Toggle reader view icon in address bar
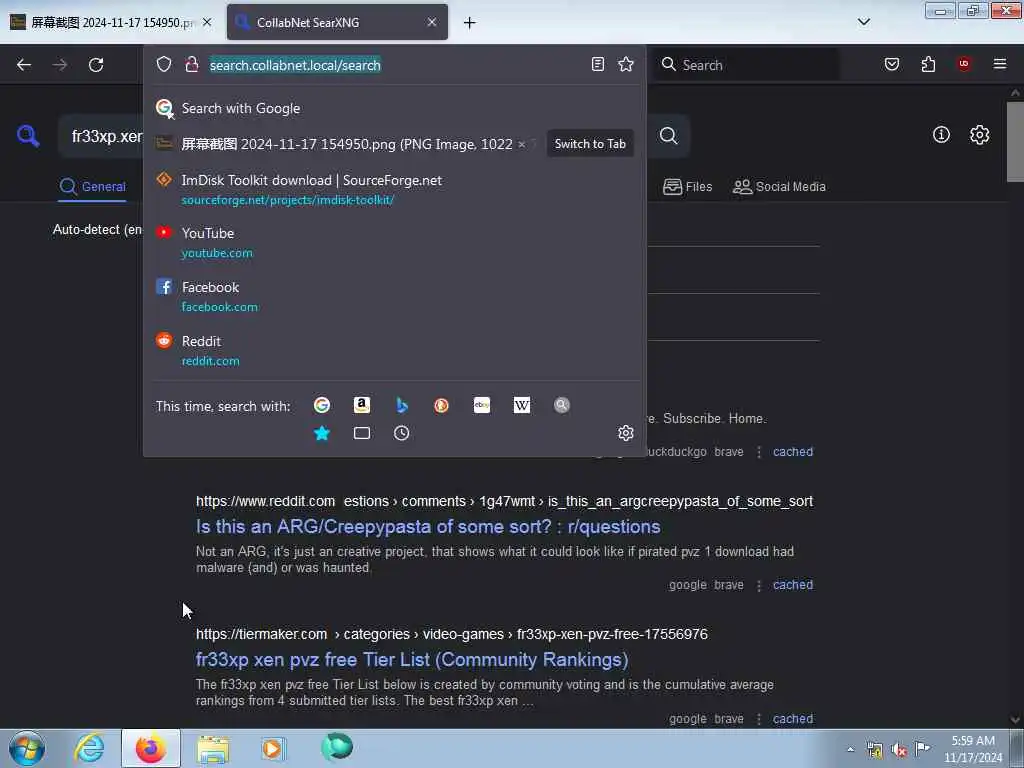The image size is (1024, 768). coord(598,64)
